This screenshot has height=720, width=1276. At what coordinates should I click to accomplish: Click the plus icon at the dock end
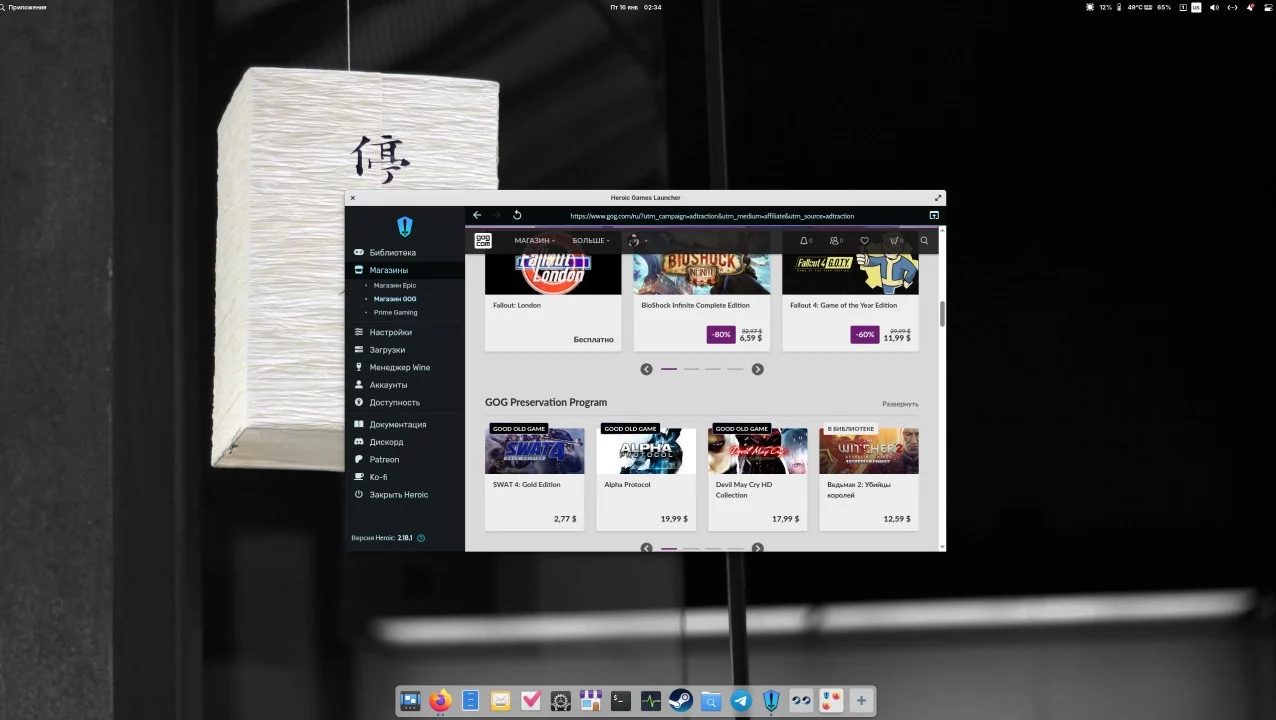[861, 701]
